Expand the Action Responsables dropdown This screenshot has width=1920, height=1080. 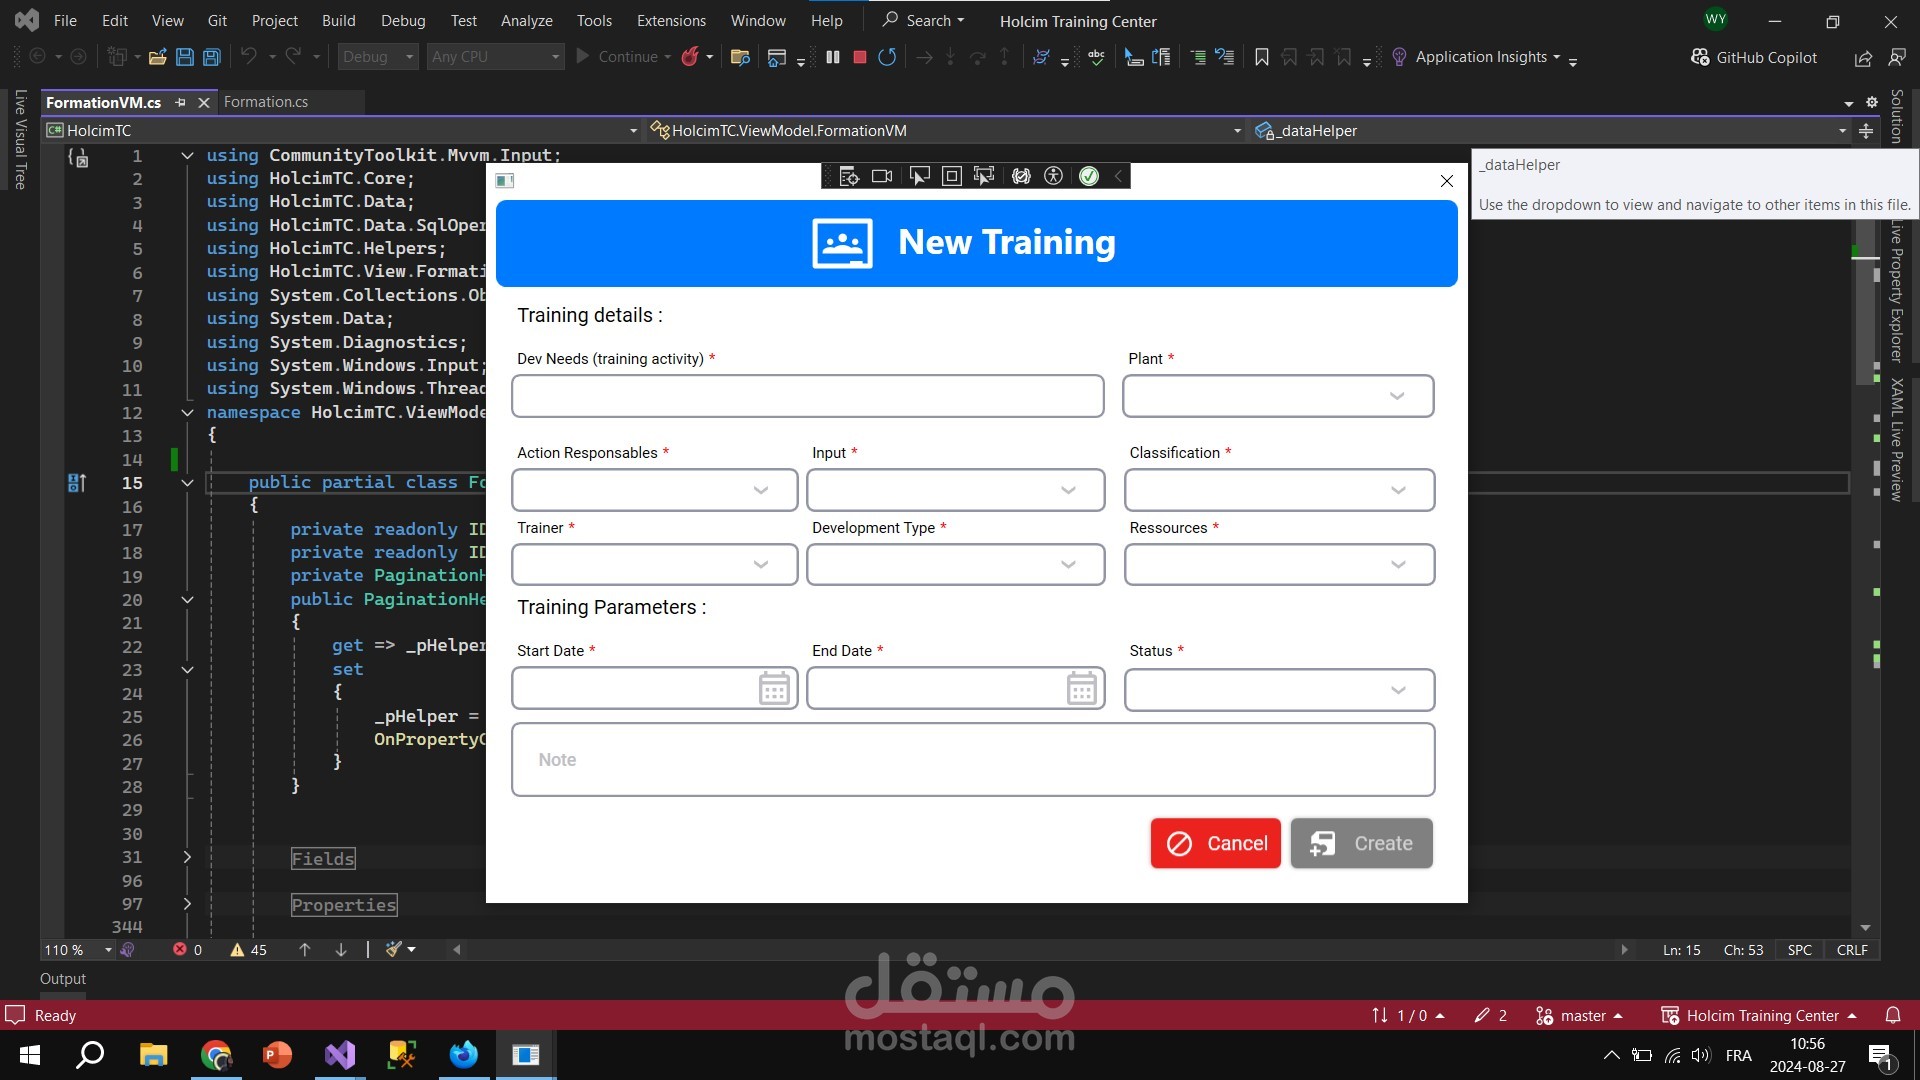pyautogui.click(x=655, y=490)
